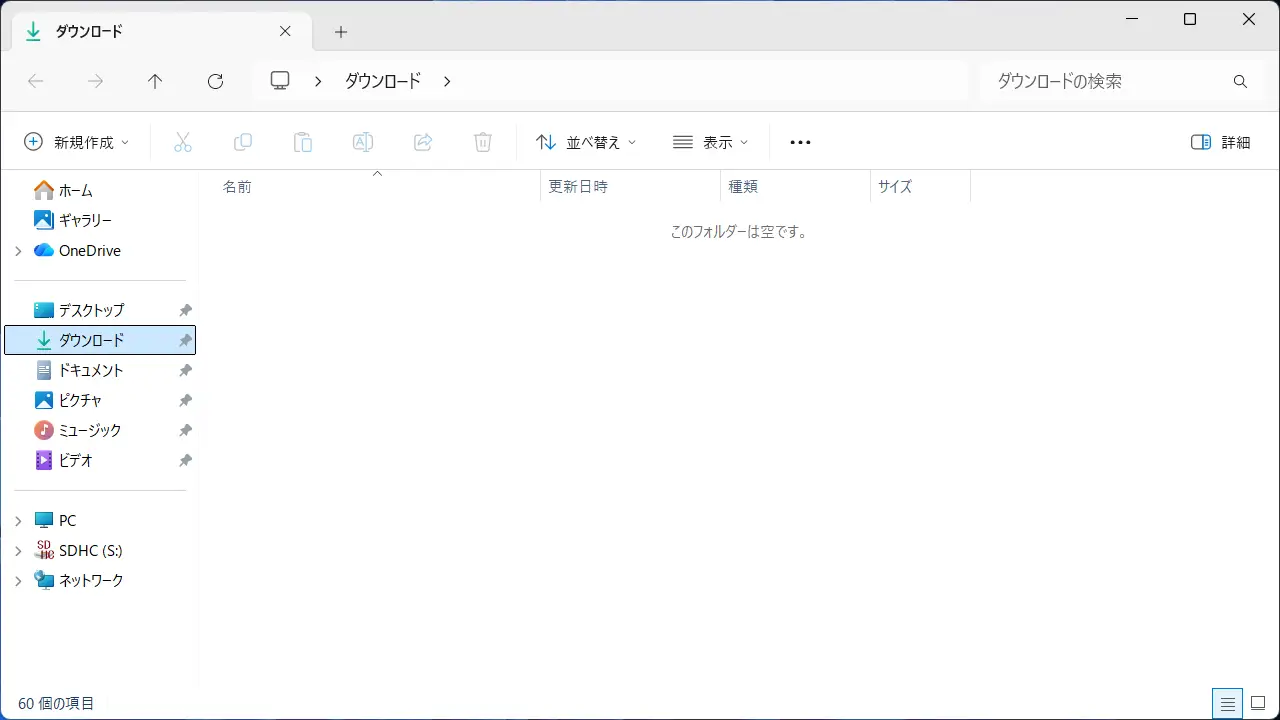Open the ... see-more menu

pos(799,141)
